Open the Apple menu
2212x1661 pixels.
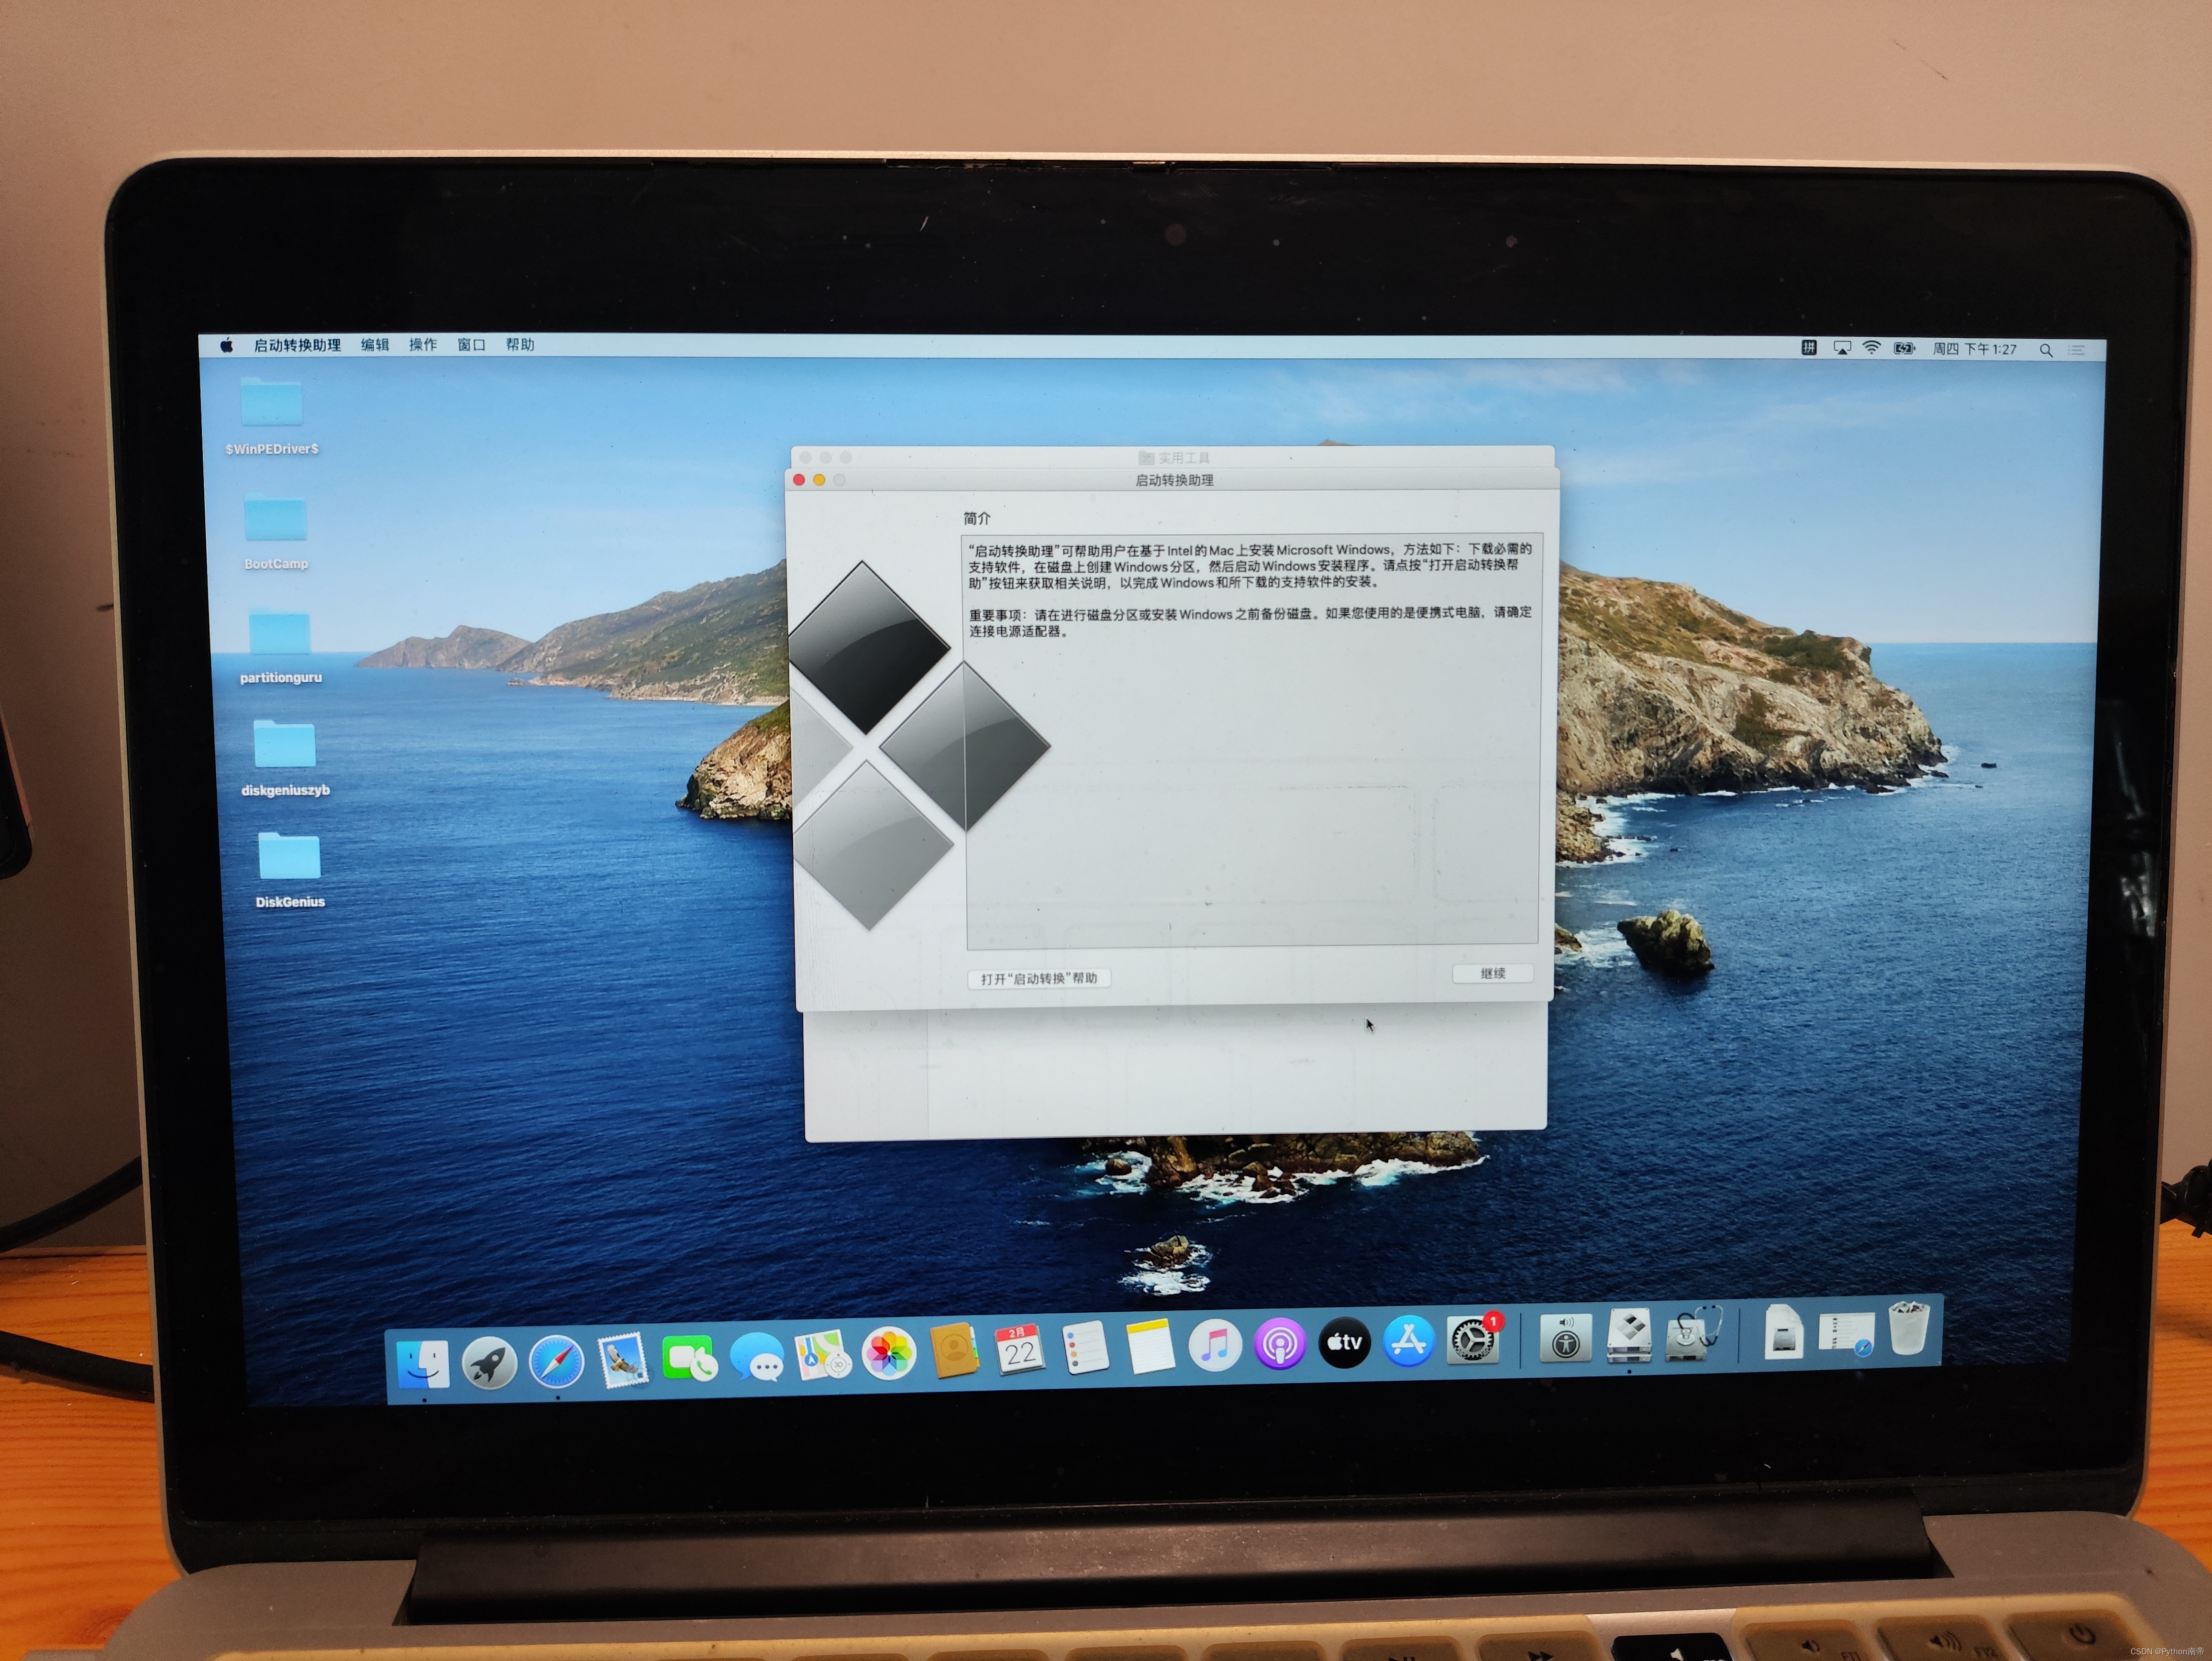[x=227, y=345]
